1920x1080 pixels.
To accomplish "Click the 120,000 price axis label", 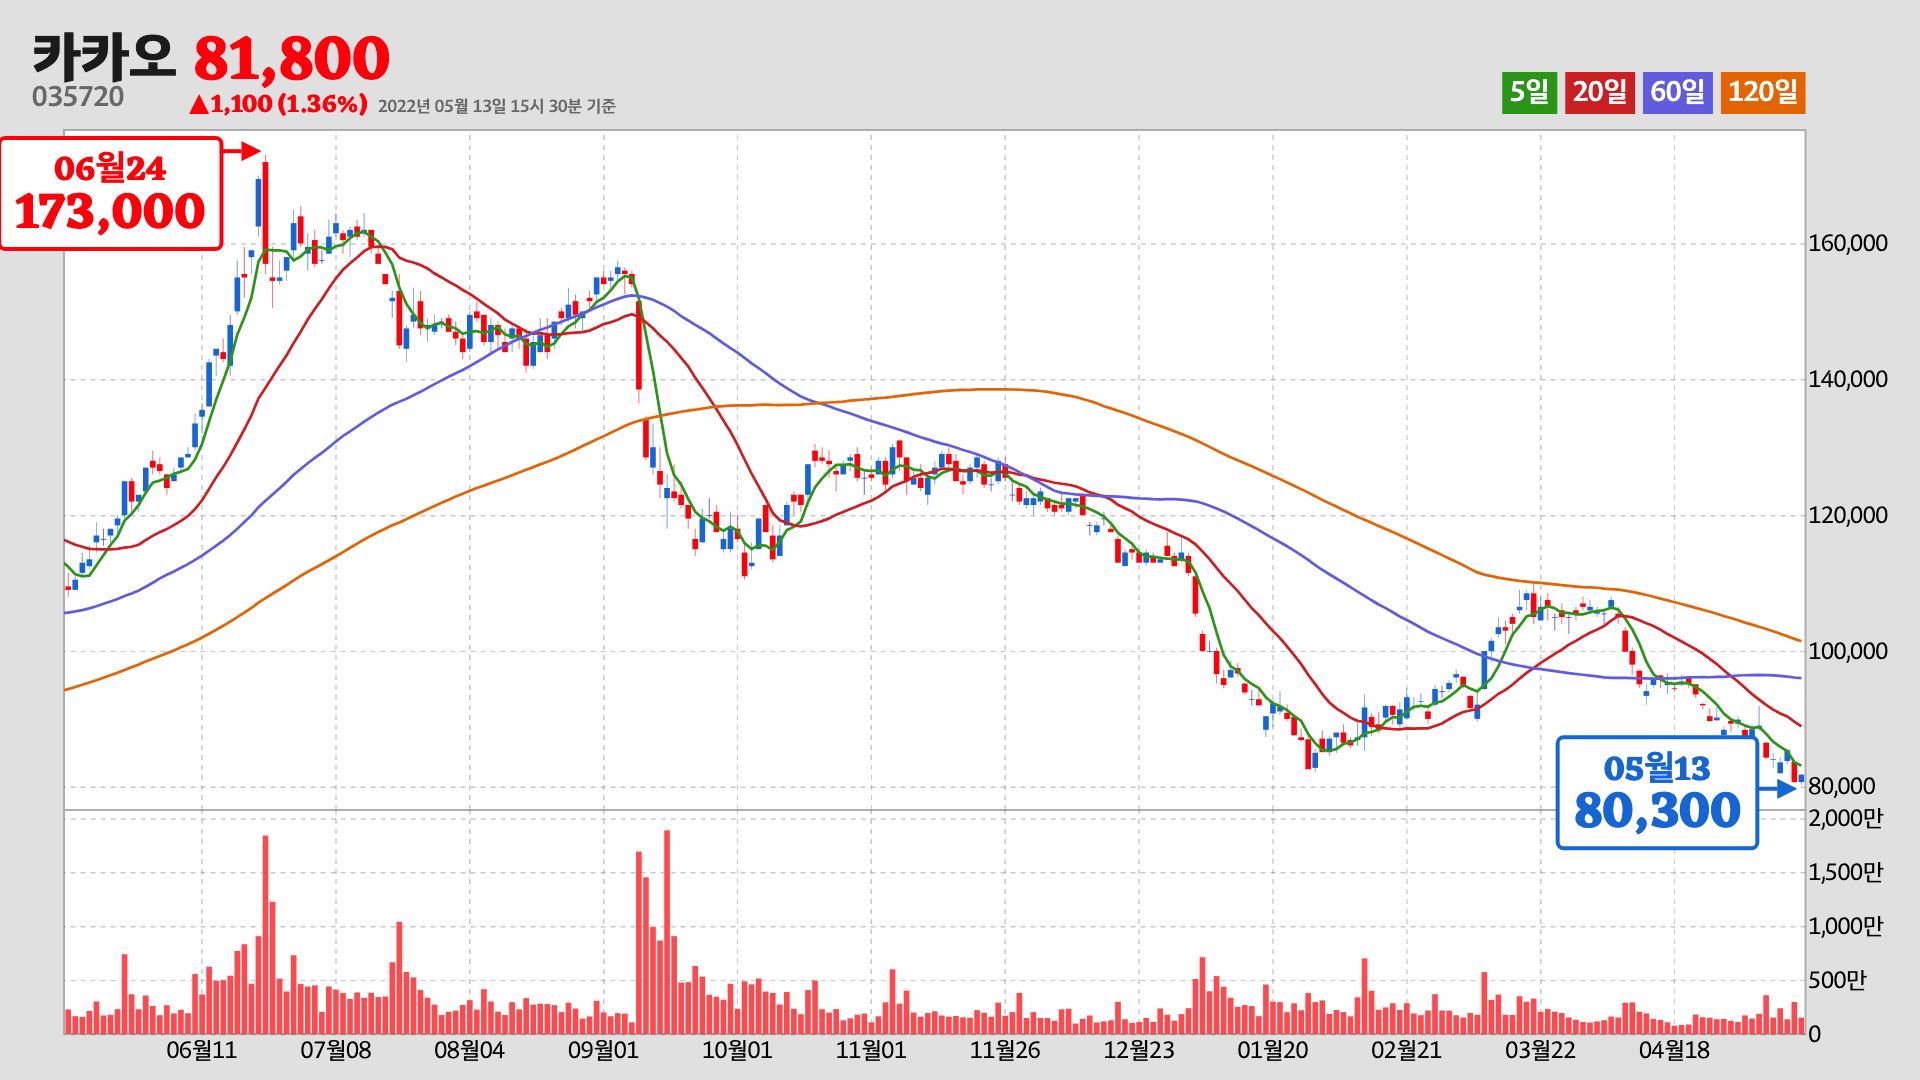I will pyautogui.click(x=1847, y=516).
